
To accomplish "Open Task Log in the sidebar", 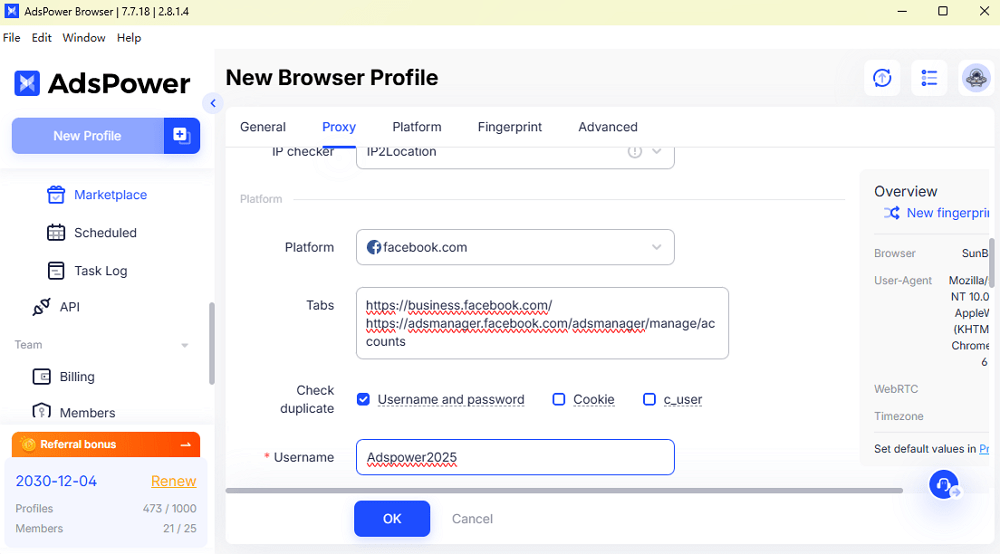I will [101, 271].
